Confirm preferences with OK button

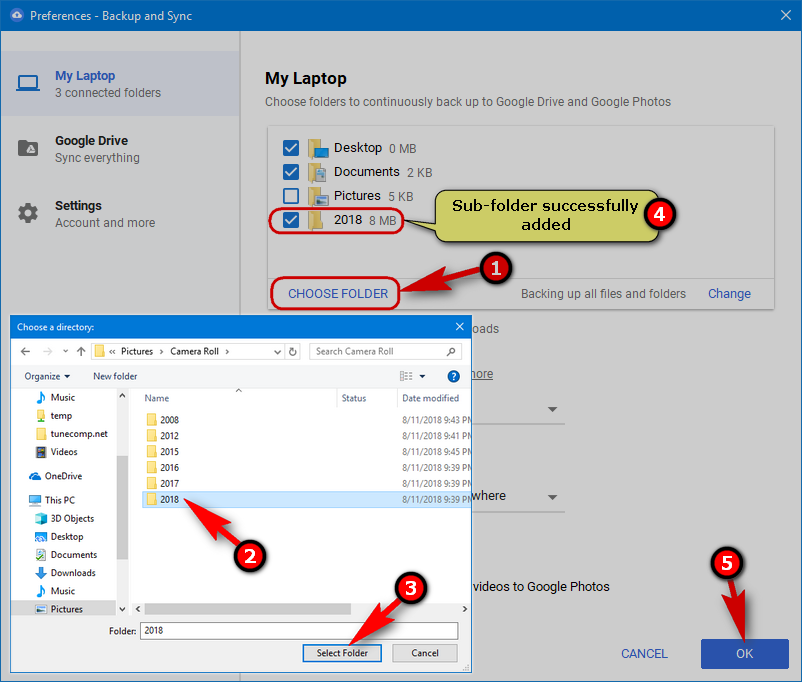coord(744,653)
